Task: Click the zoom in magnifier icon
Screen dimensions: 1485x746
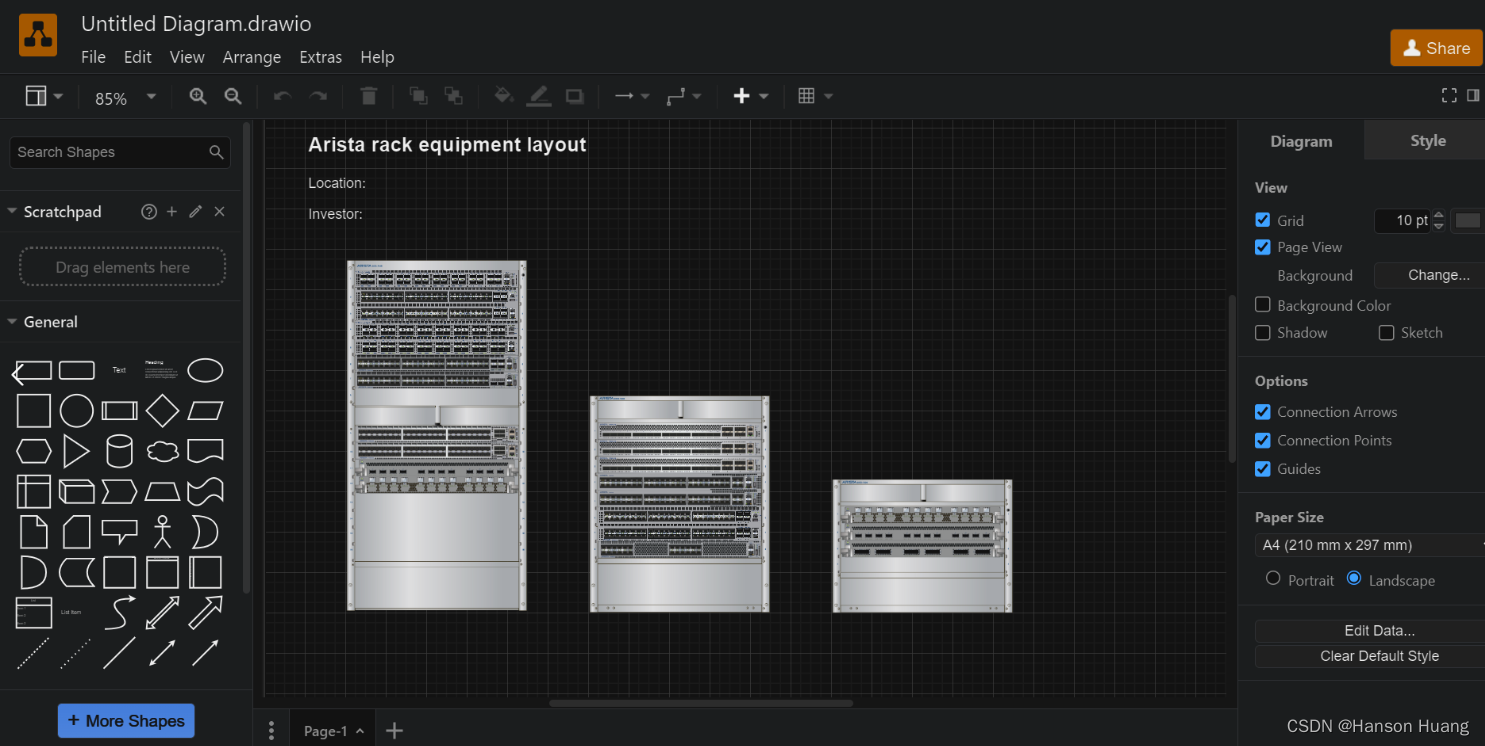Action: point(198,96)
